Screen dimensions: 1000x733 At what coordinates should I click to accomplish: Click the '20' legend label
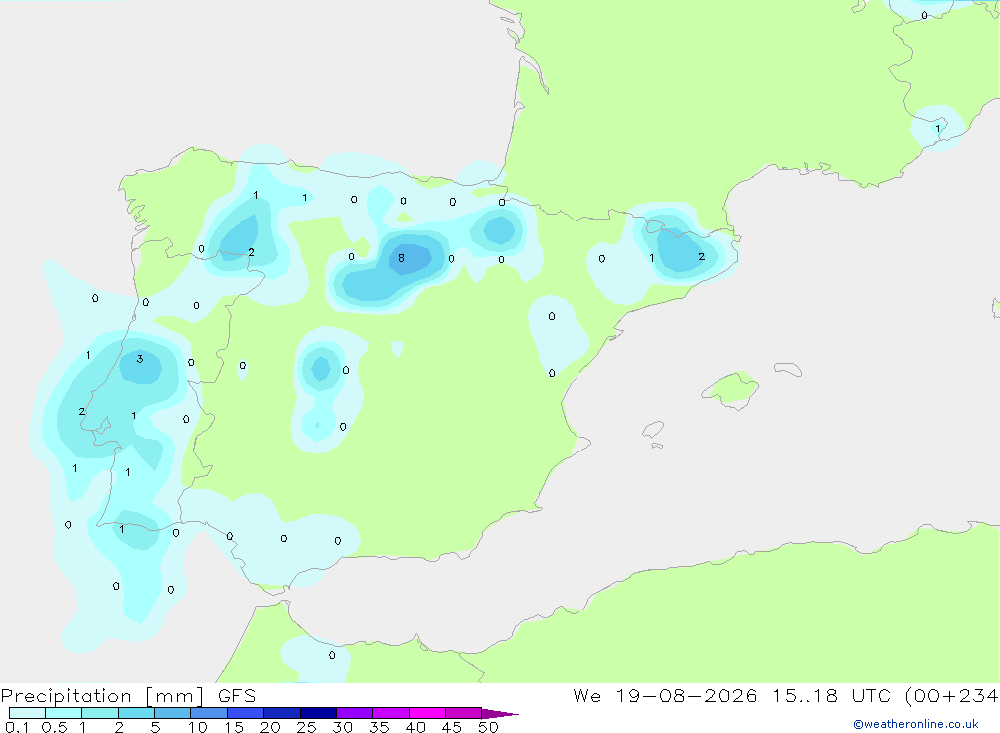[x=270, y=727]
